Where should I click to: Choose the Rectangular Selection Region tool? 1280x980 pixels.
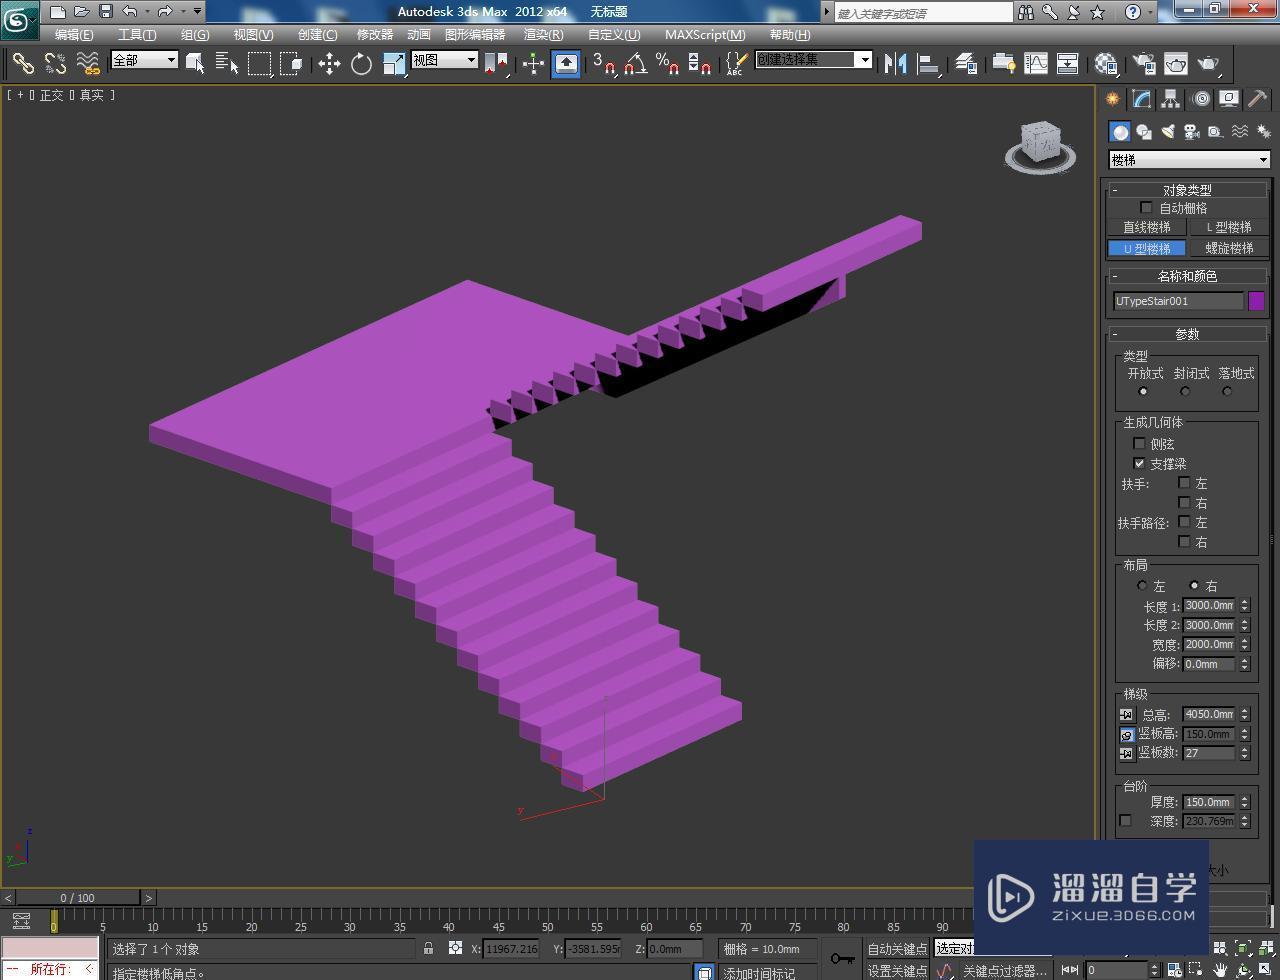point(260,64)
